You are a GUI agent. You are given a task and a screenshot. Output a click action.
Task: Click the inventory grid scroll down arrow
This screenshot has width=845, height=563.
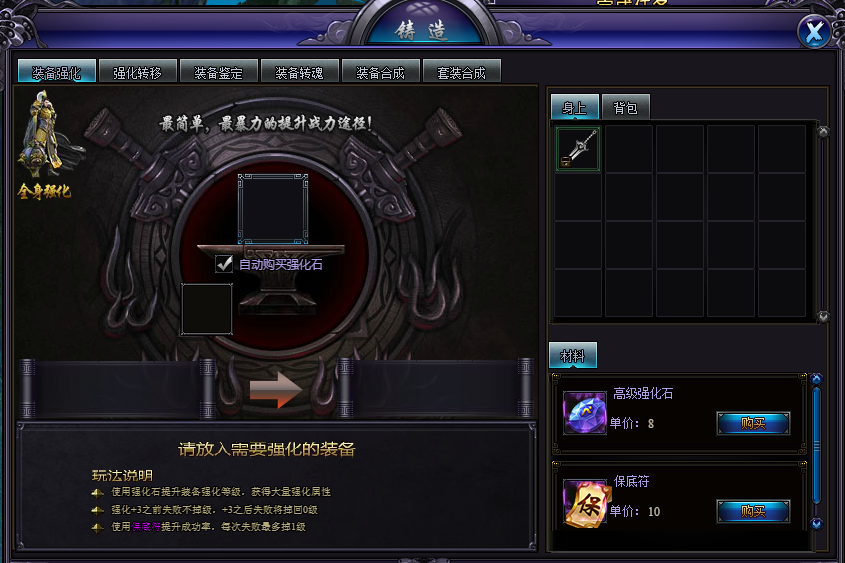823,317
